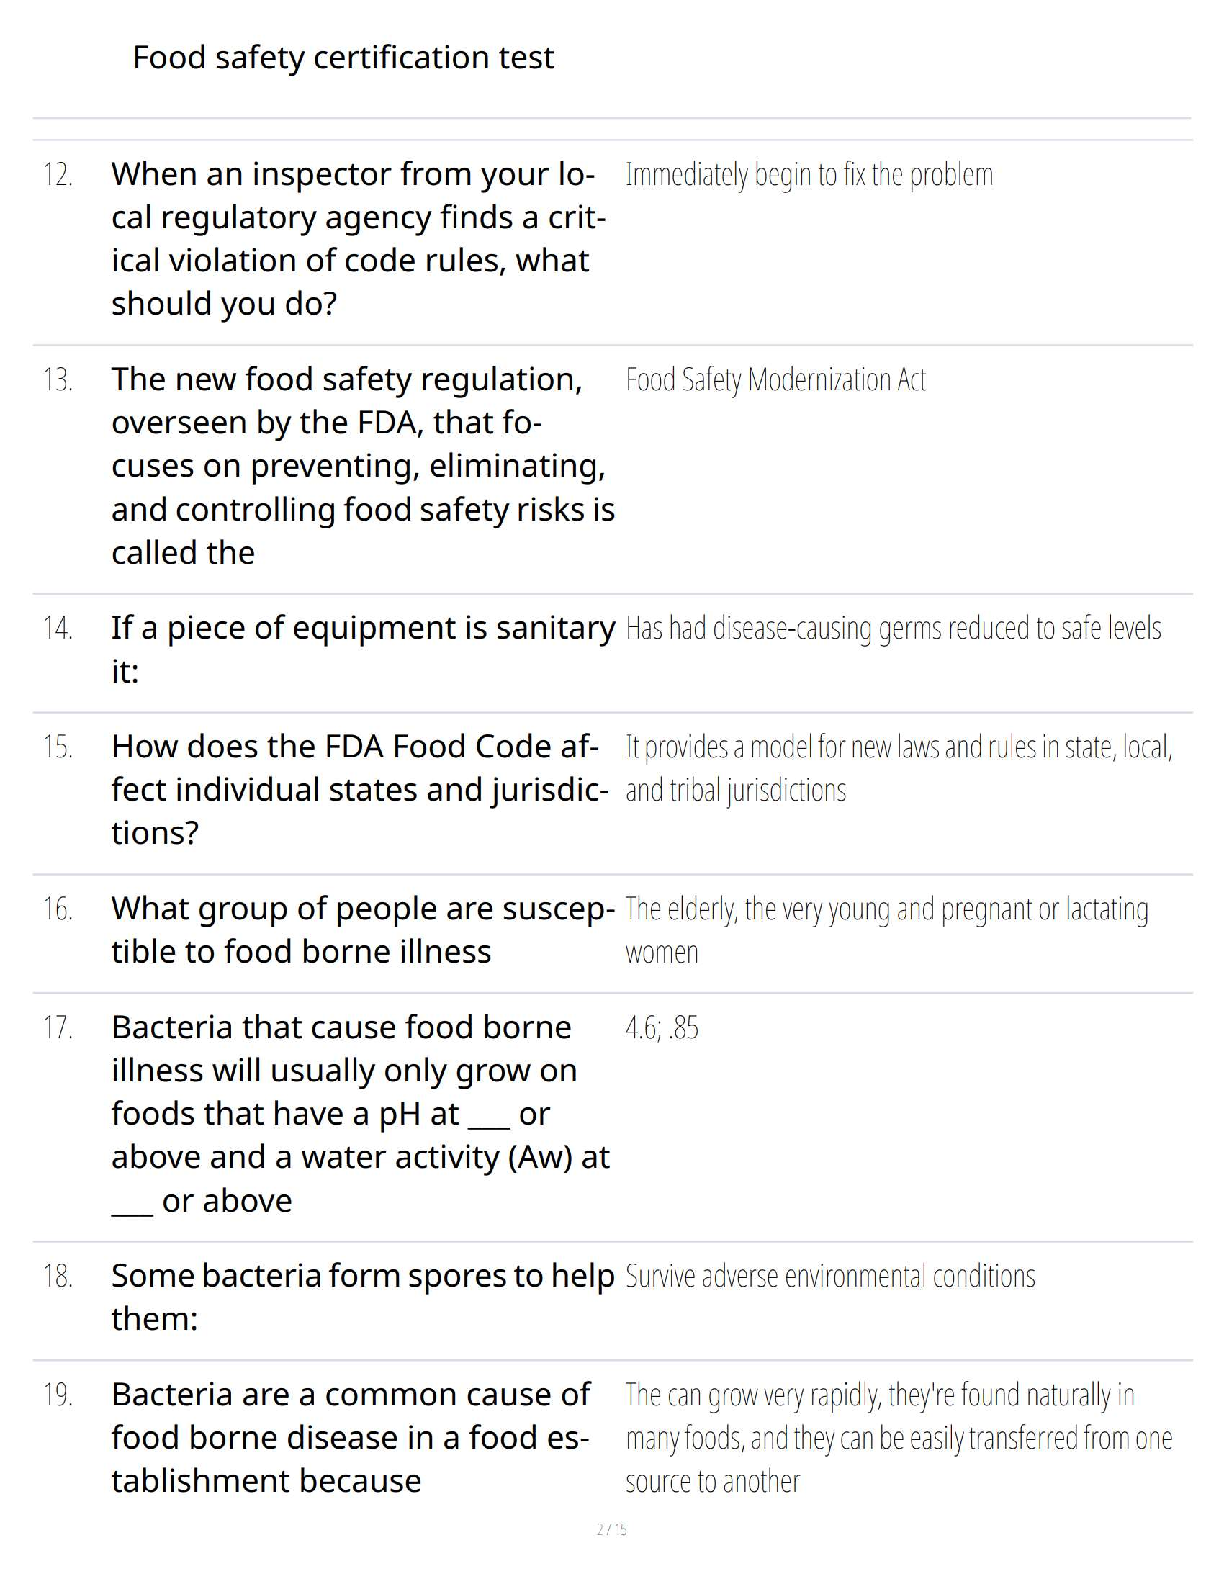
Task: Select the susceptible group of people question
Action: click(x=362, y=929)
